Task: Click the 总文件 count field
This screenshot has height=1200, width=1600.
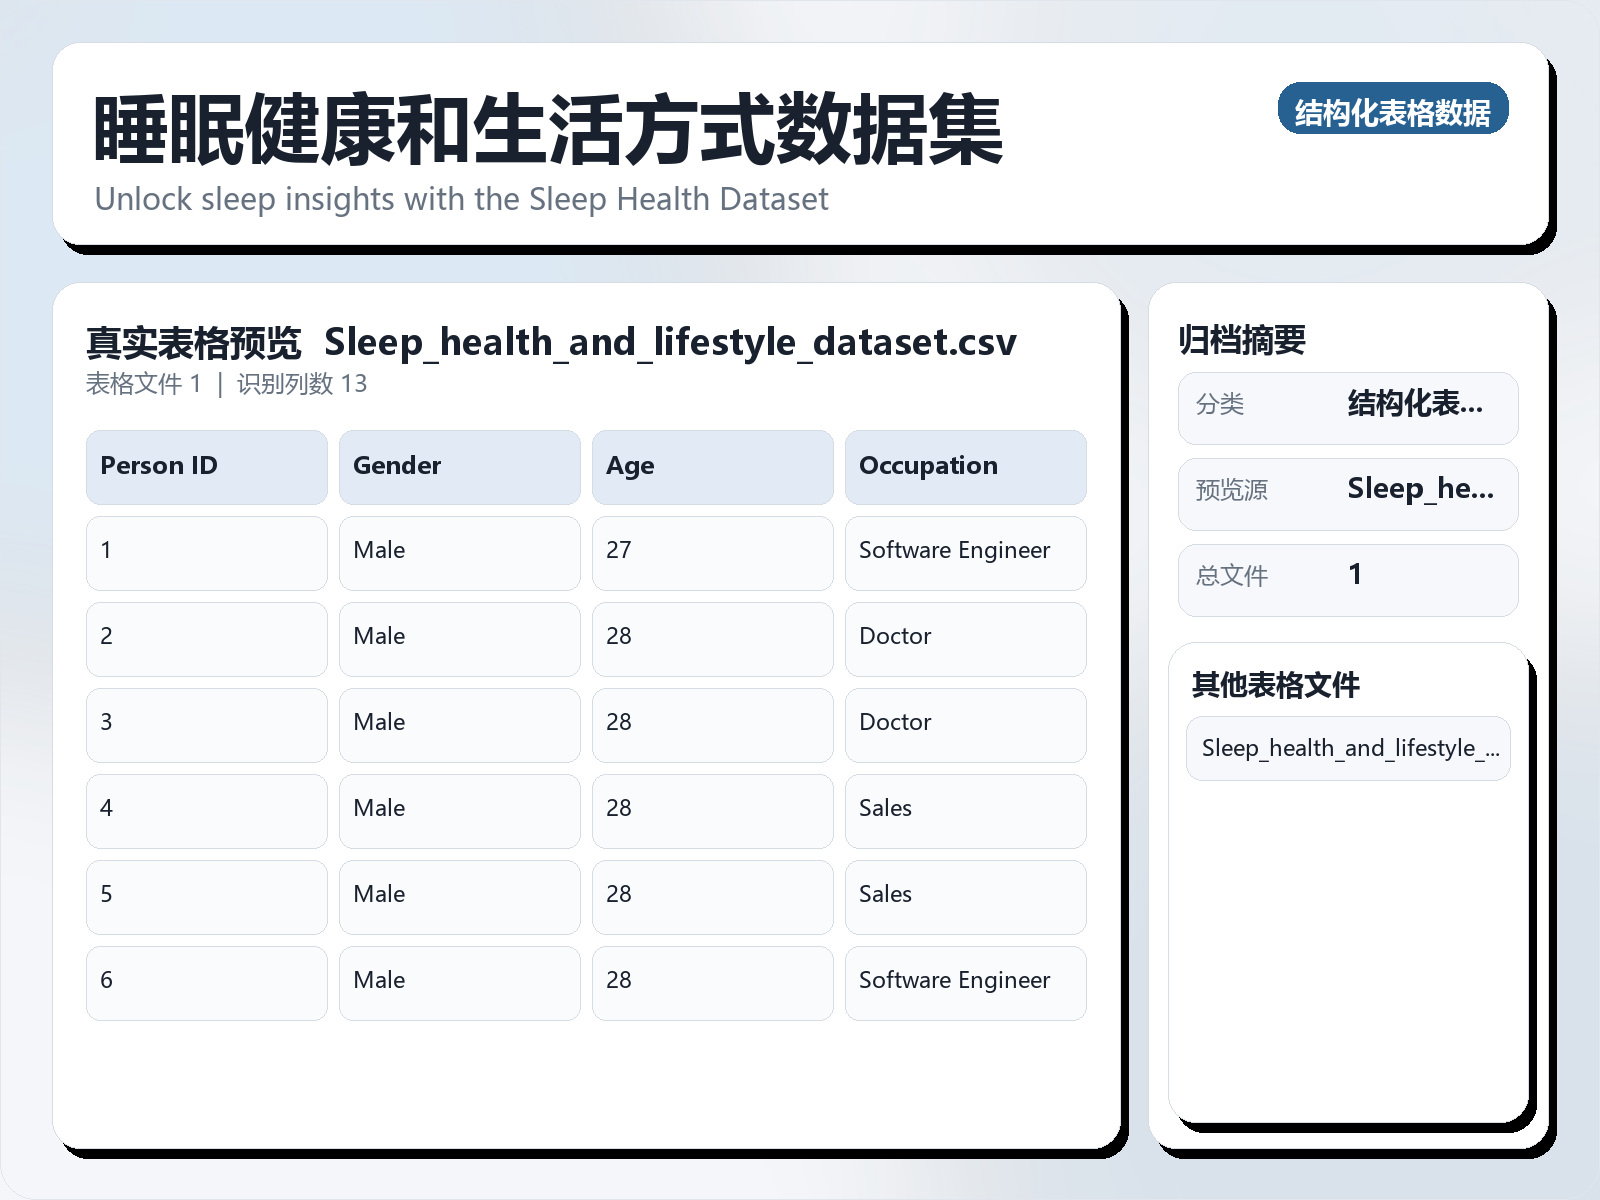Action: click(x=1347, y=579)
